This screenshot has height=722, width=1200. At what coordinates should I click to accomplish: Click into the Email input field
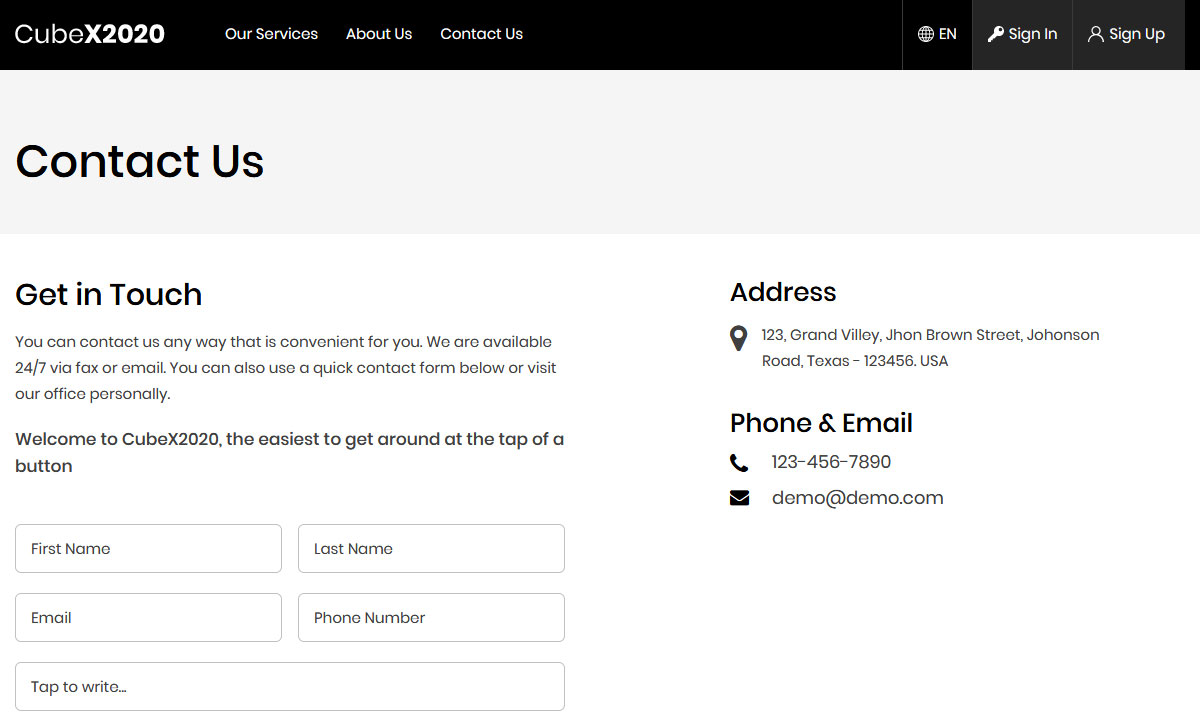point(148,618)
